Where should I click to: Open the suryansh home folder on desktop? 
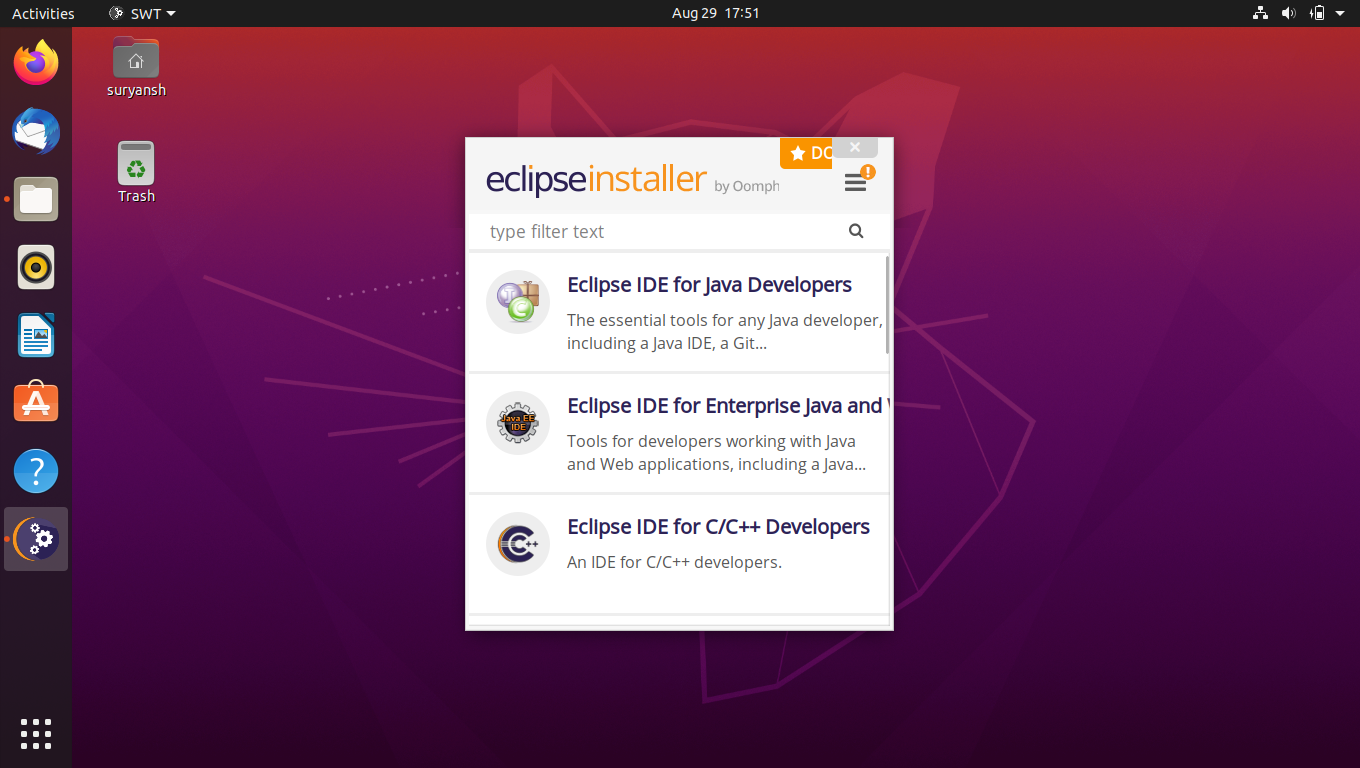click(136, 67)
